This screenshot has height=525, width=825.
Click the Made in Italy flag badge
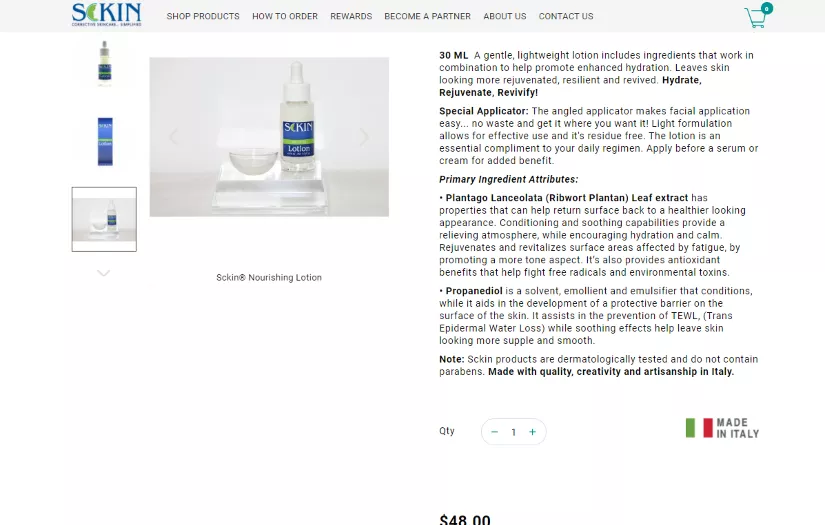(x=722, y=428)
